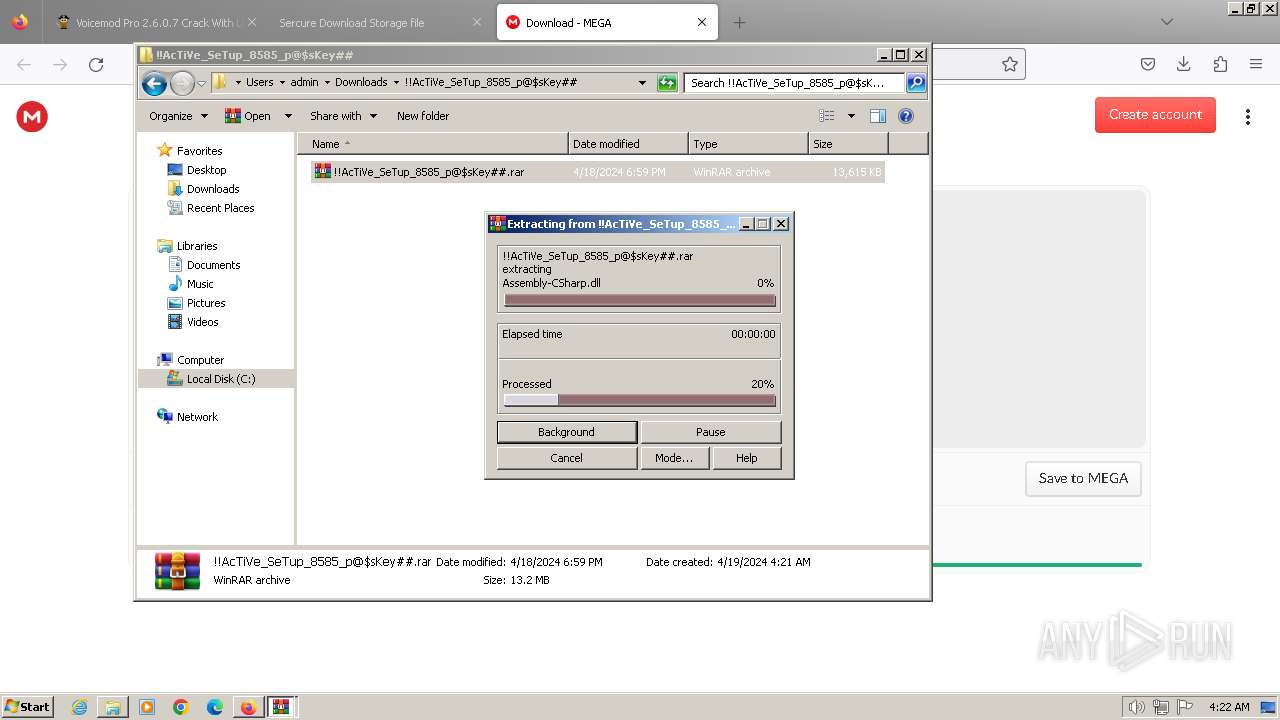This screenshot has height=720, width=1280.
Task: Click the search magnifier icon in Explorer
Action: click(x=915, y=83)
